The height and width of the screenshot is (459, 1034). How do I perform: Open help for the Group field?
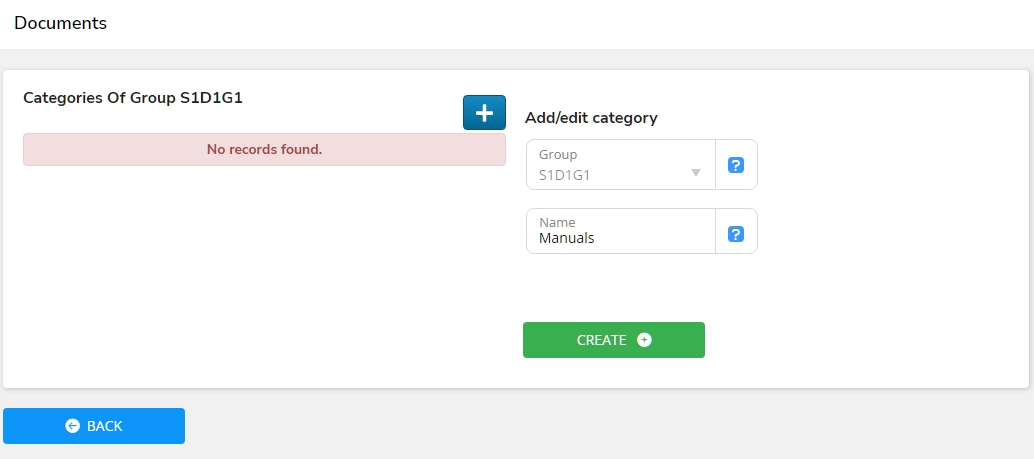736,165
